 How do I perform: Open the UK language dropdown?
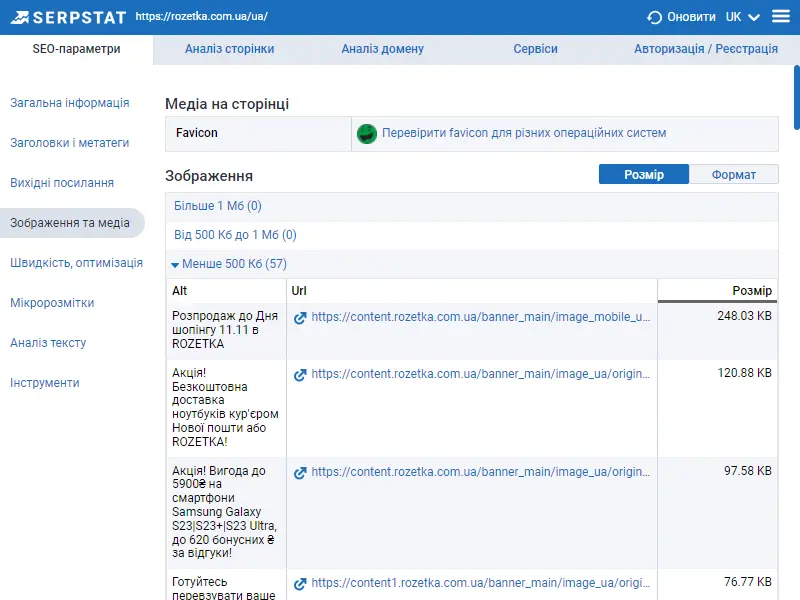pos(743,17)
